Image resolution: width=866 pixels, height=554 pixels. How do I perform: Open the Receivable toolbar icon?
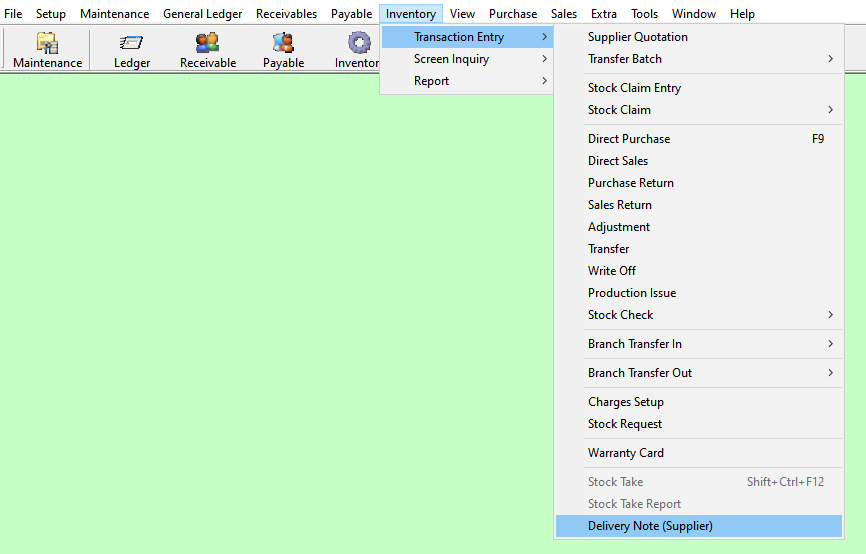pos(208,50)
